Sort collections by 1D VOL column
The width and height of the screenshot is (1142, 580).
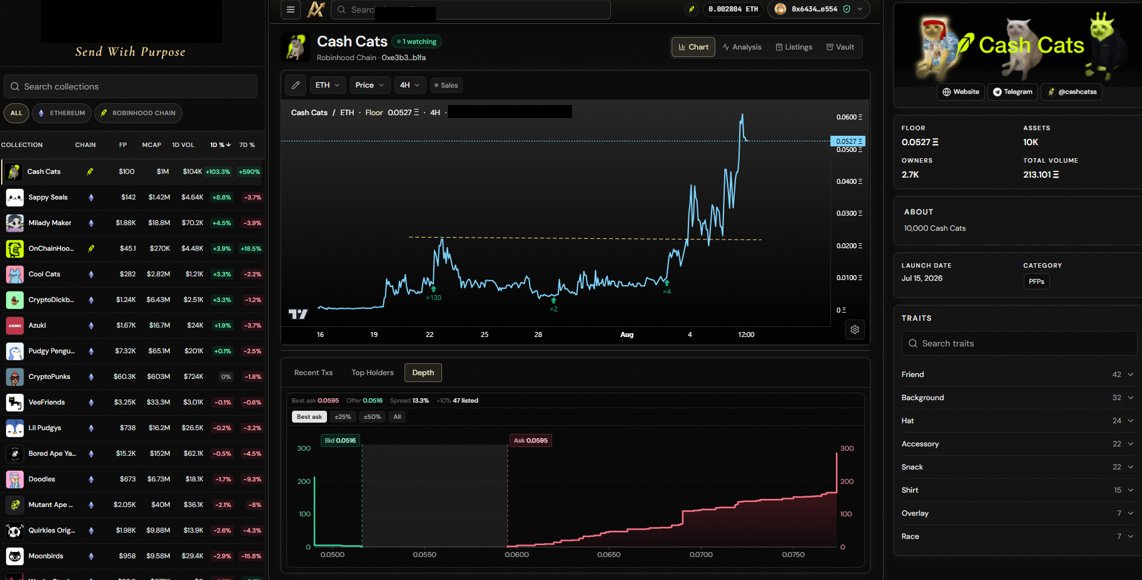pos(183,145)
